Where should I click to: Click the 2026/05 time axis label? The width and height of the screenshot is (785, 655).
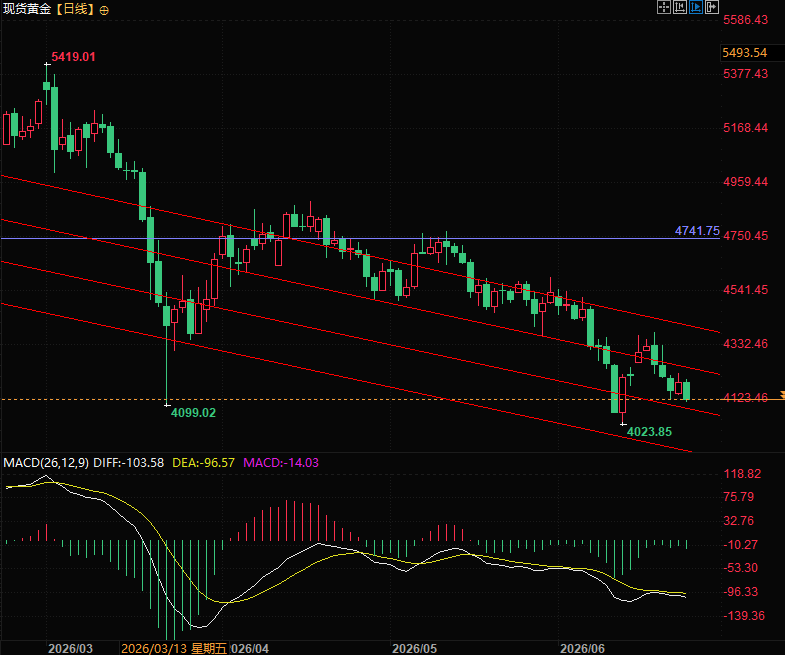pos(415,648)
